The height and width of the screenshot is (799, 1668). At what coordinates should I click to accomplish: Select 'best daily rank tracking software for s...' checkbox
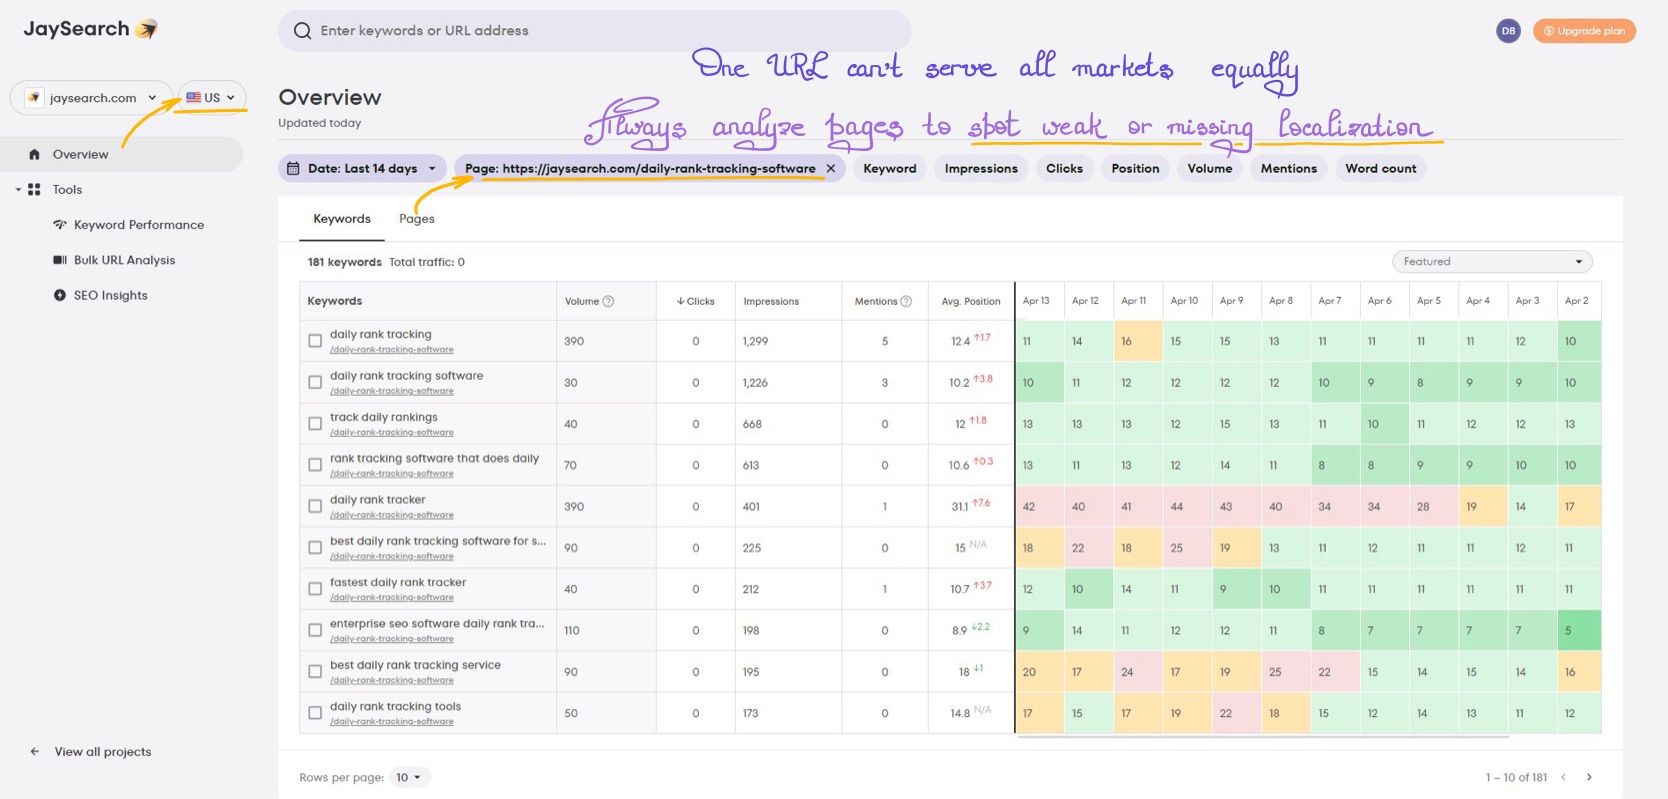pyautogui.click(x=315, y=548)
